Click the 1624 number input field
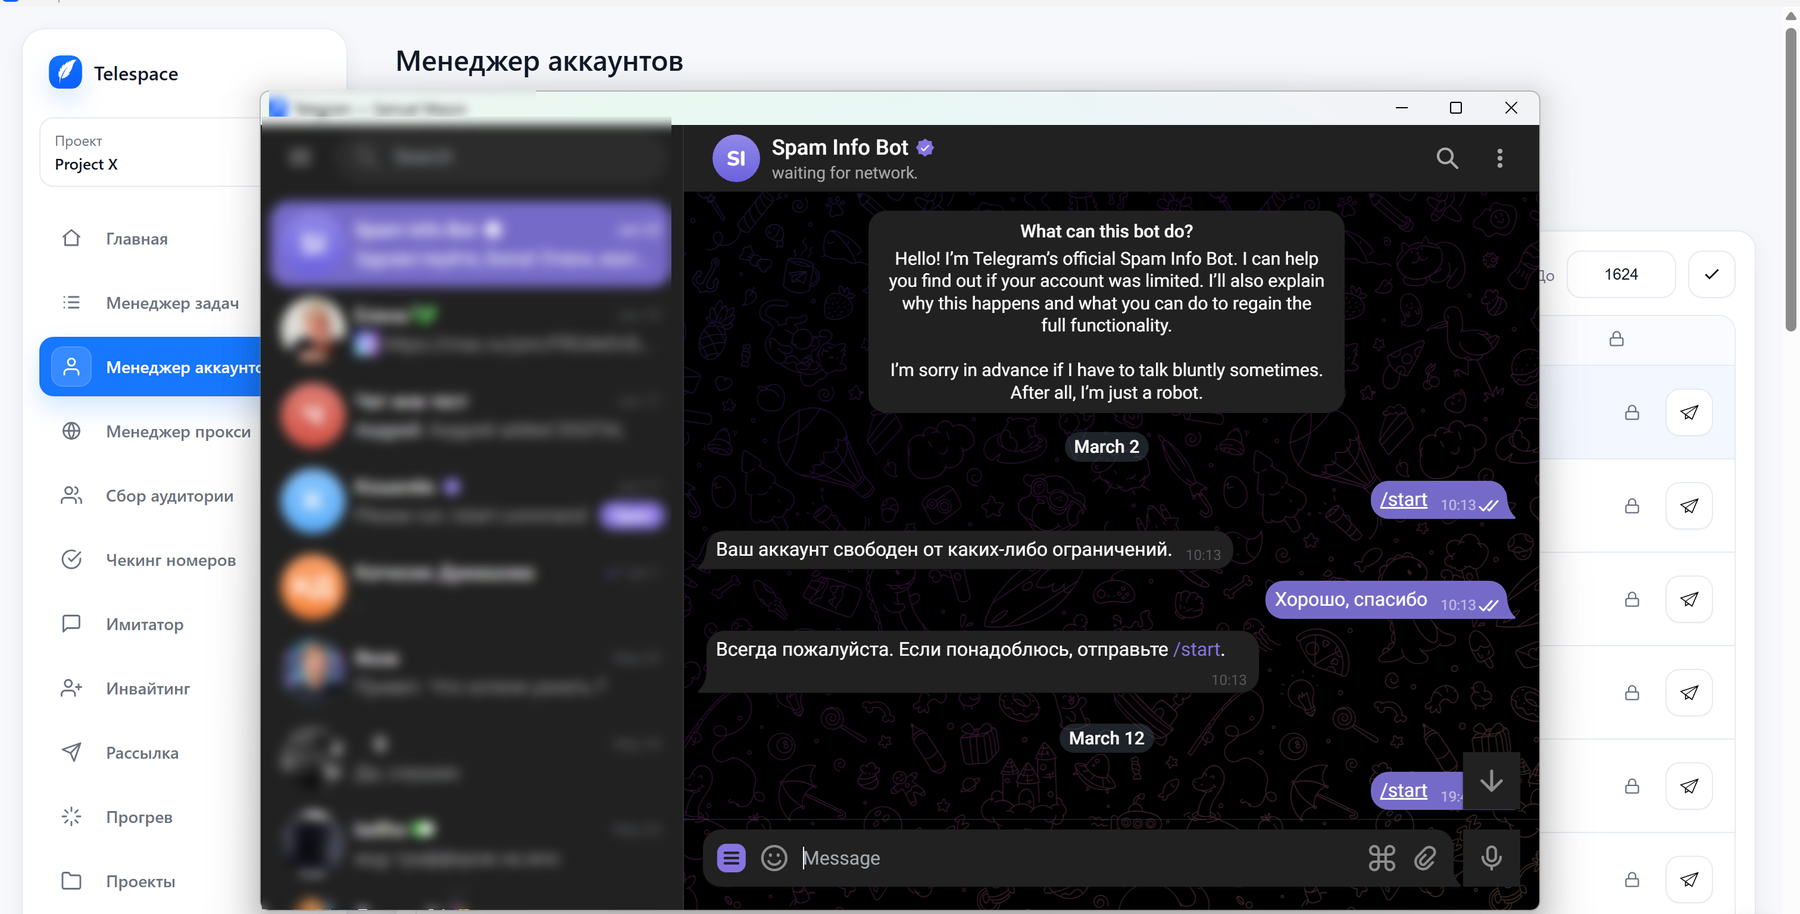 point(1621,274)
